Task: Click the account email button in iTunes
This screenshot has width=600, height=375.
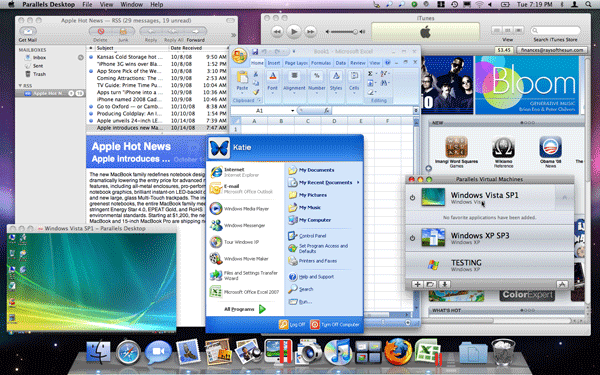Action: 551,50
